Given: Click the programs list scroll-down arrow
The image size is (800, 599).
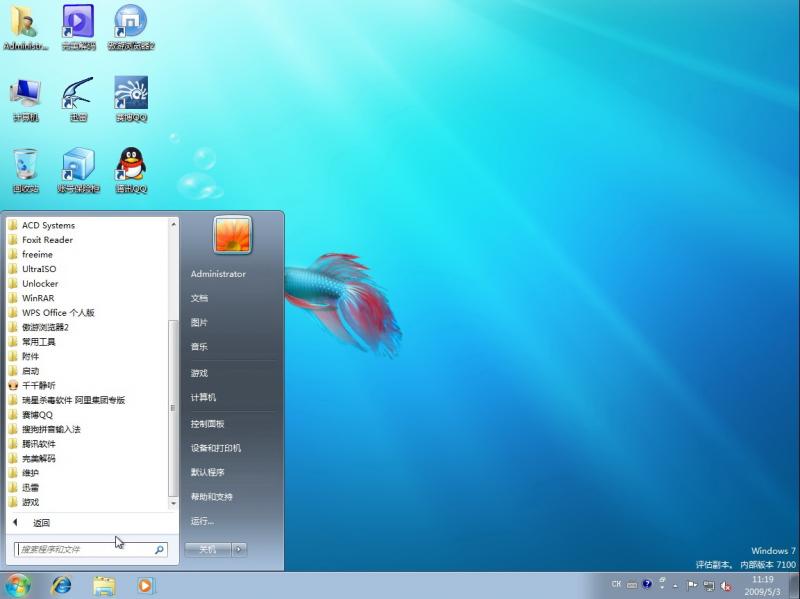Looking at the screenshot, I should click(x=173, y=504).
